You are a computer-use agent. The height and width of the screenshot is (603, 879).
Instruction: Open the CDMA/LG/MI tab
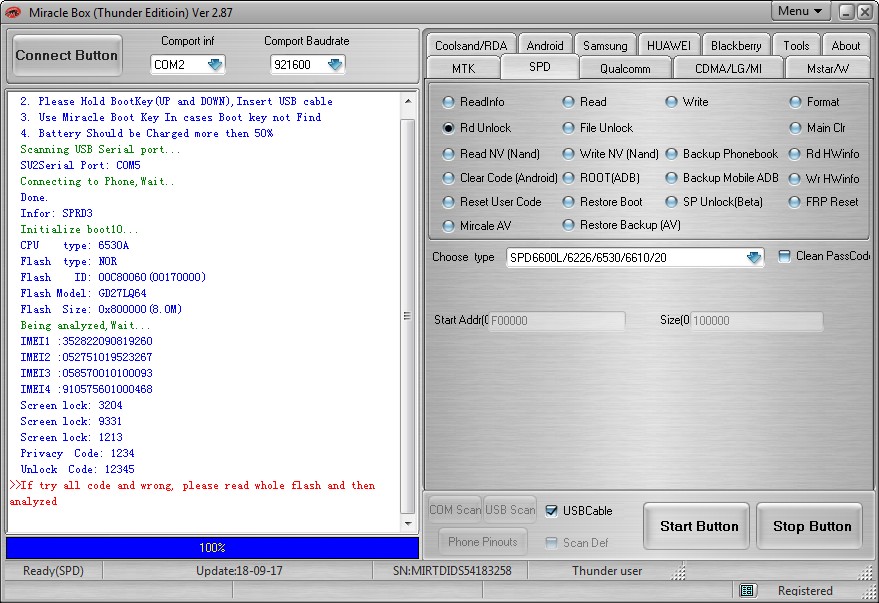728,68
